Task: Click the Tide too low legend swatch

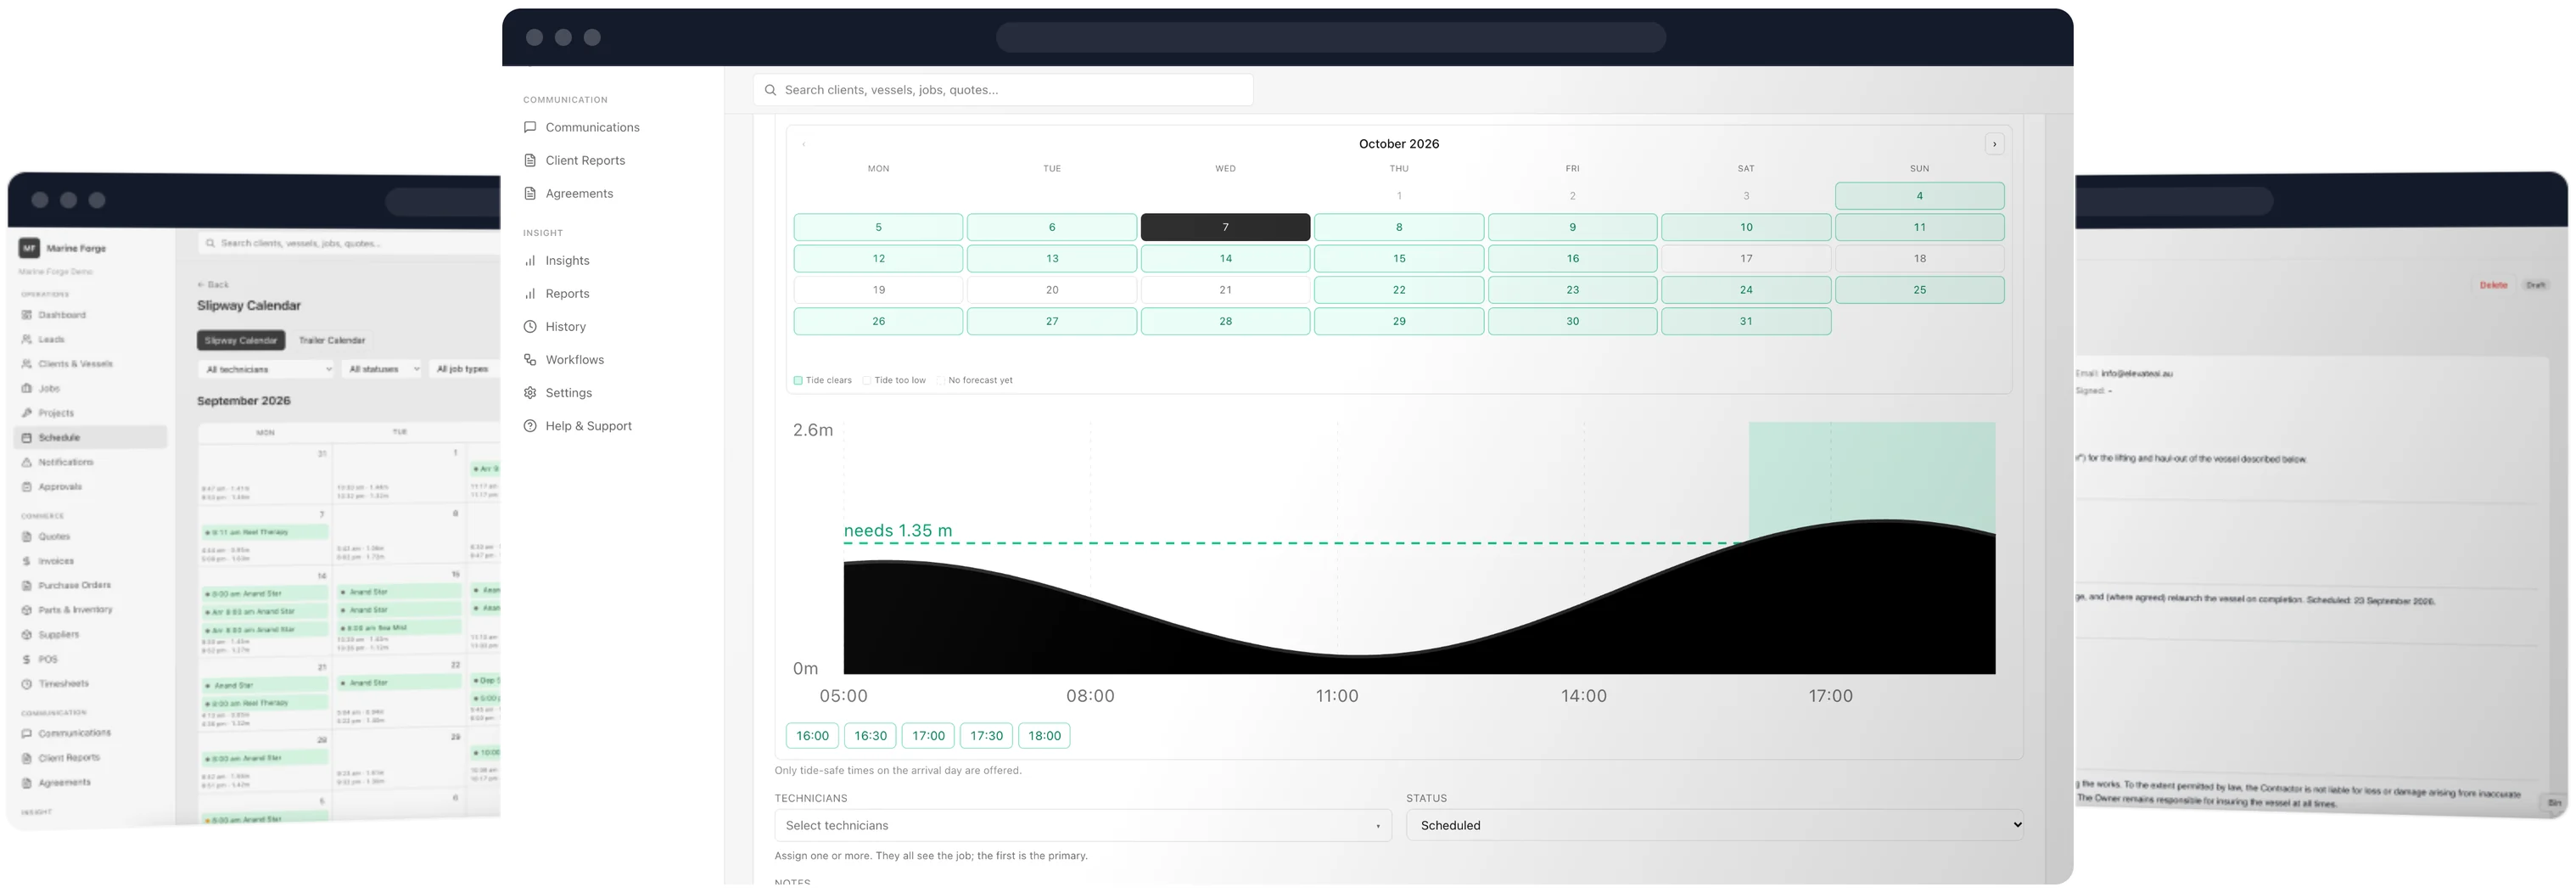Action: click(866, 380)
